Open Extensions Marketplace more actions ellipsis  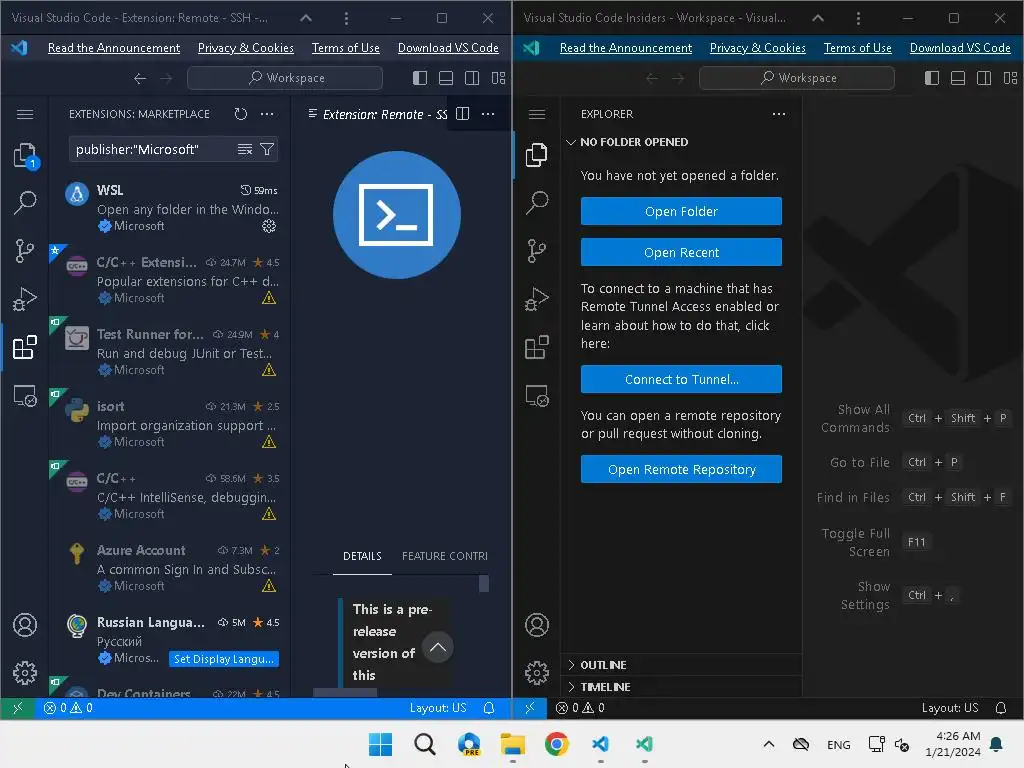267,114
